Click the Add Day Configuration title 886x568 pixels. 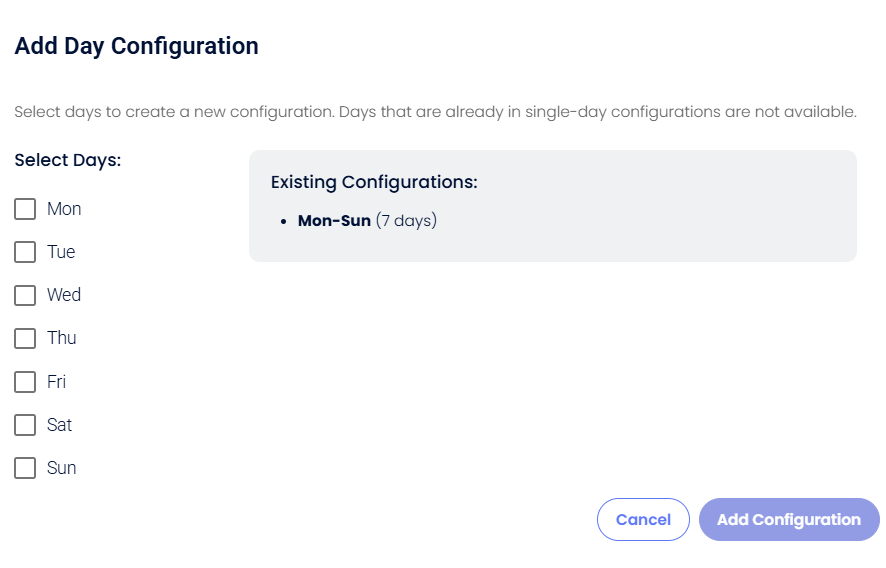pos(136,46)
